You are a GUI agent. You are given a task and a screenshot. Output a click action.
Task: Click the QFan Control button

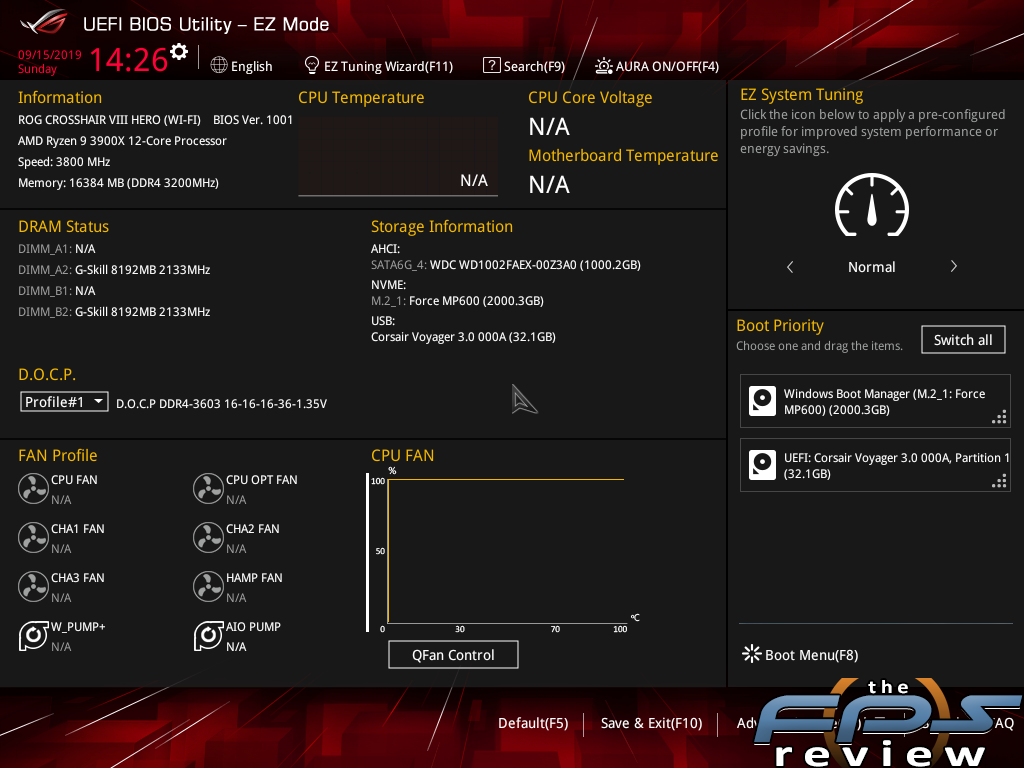coord(453,654)
